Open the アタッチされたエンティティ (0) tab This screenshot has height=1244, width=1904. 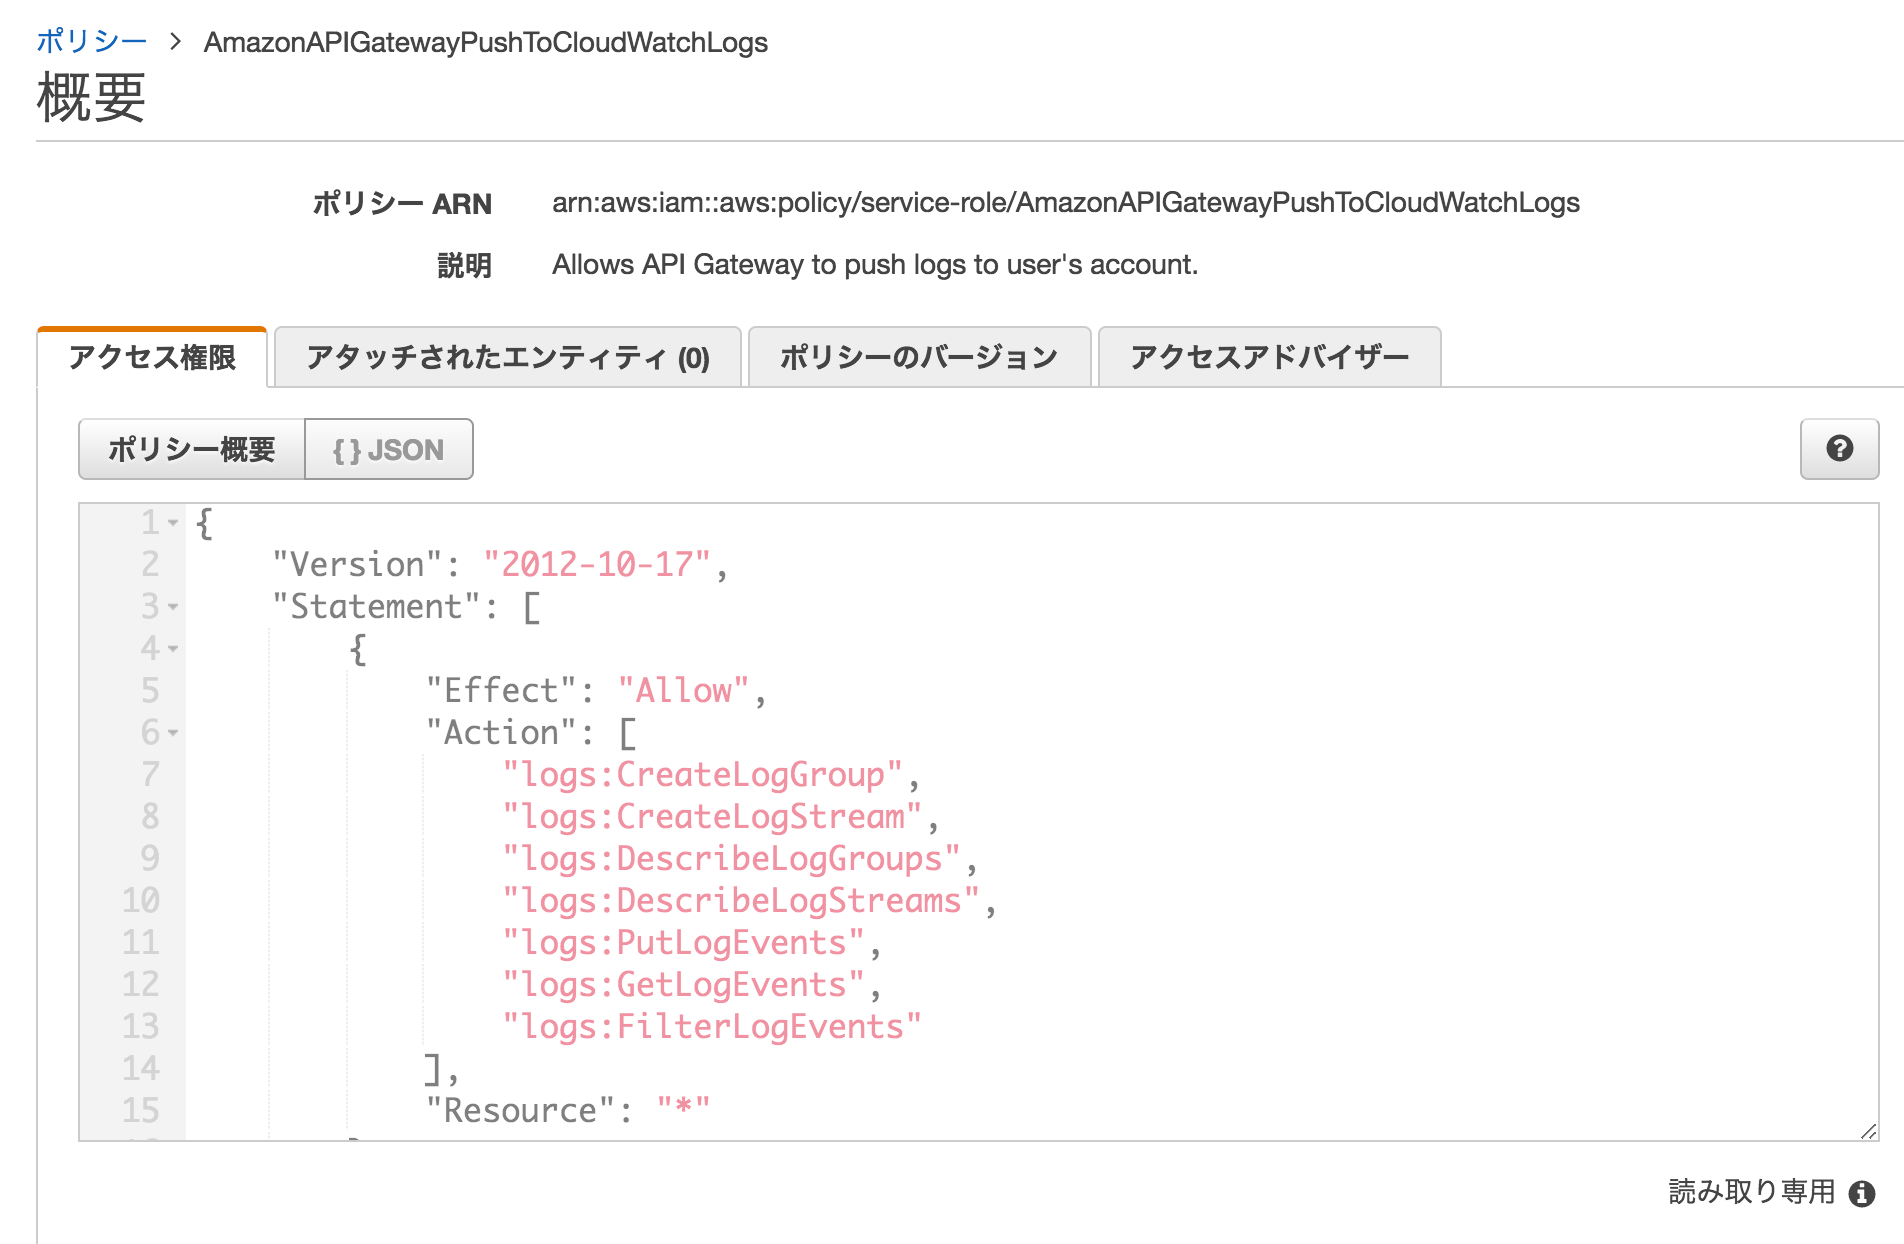coord(508,357)
